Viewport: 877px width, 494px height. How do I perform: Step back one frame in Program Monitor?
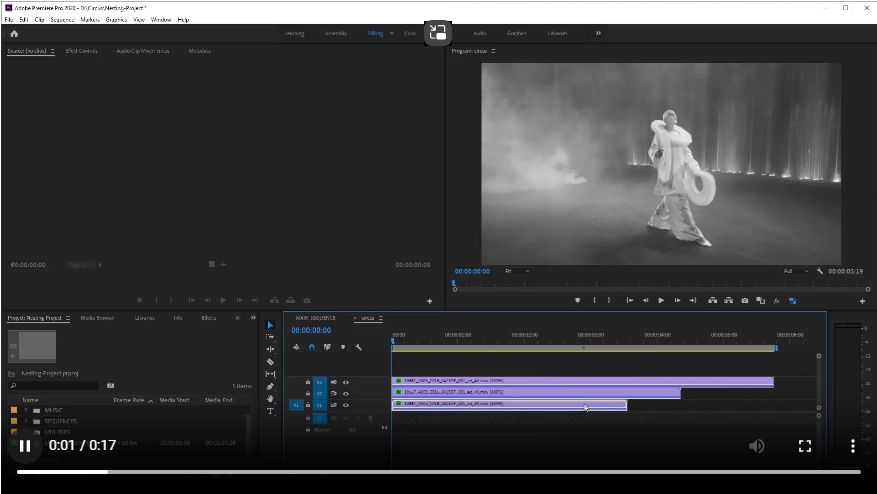pos(645,300)
